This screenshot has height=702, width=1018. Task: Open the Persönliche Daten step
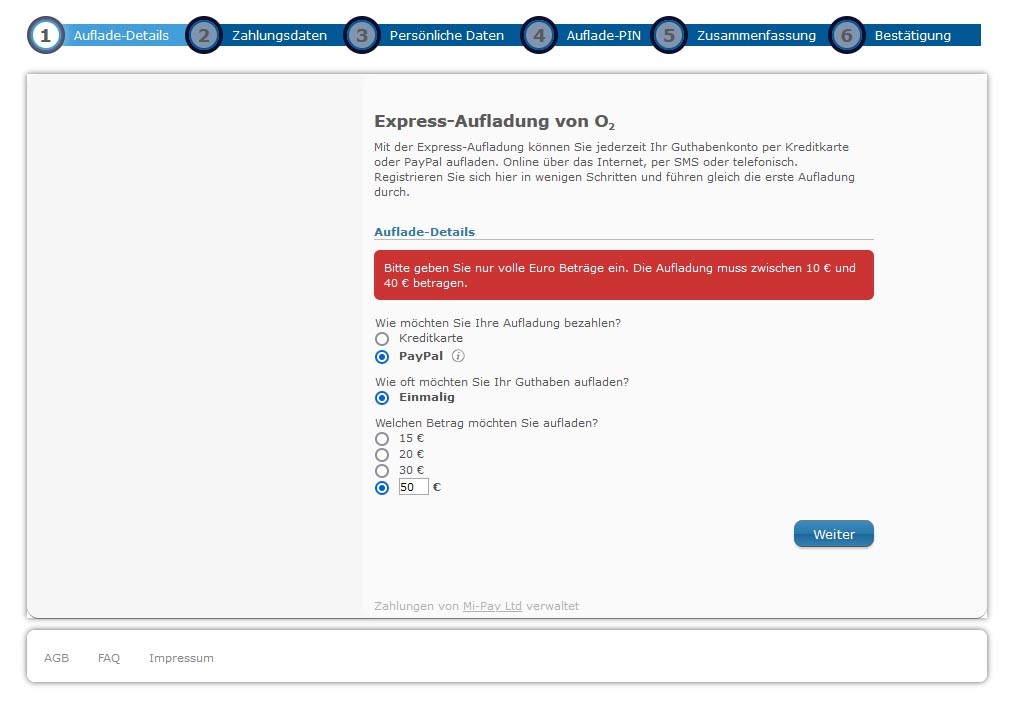(x=447, y=36)
